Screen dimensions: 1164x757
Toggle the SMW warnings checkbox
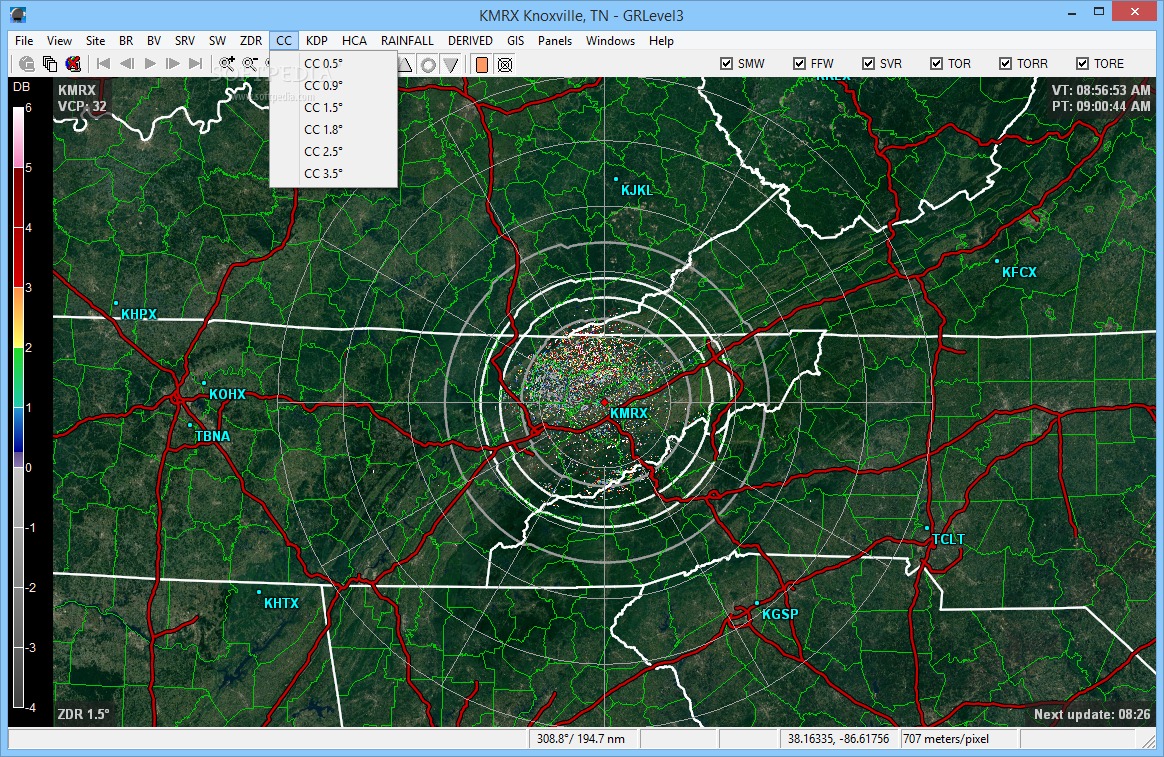click(x=727, y=64)
